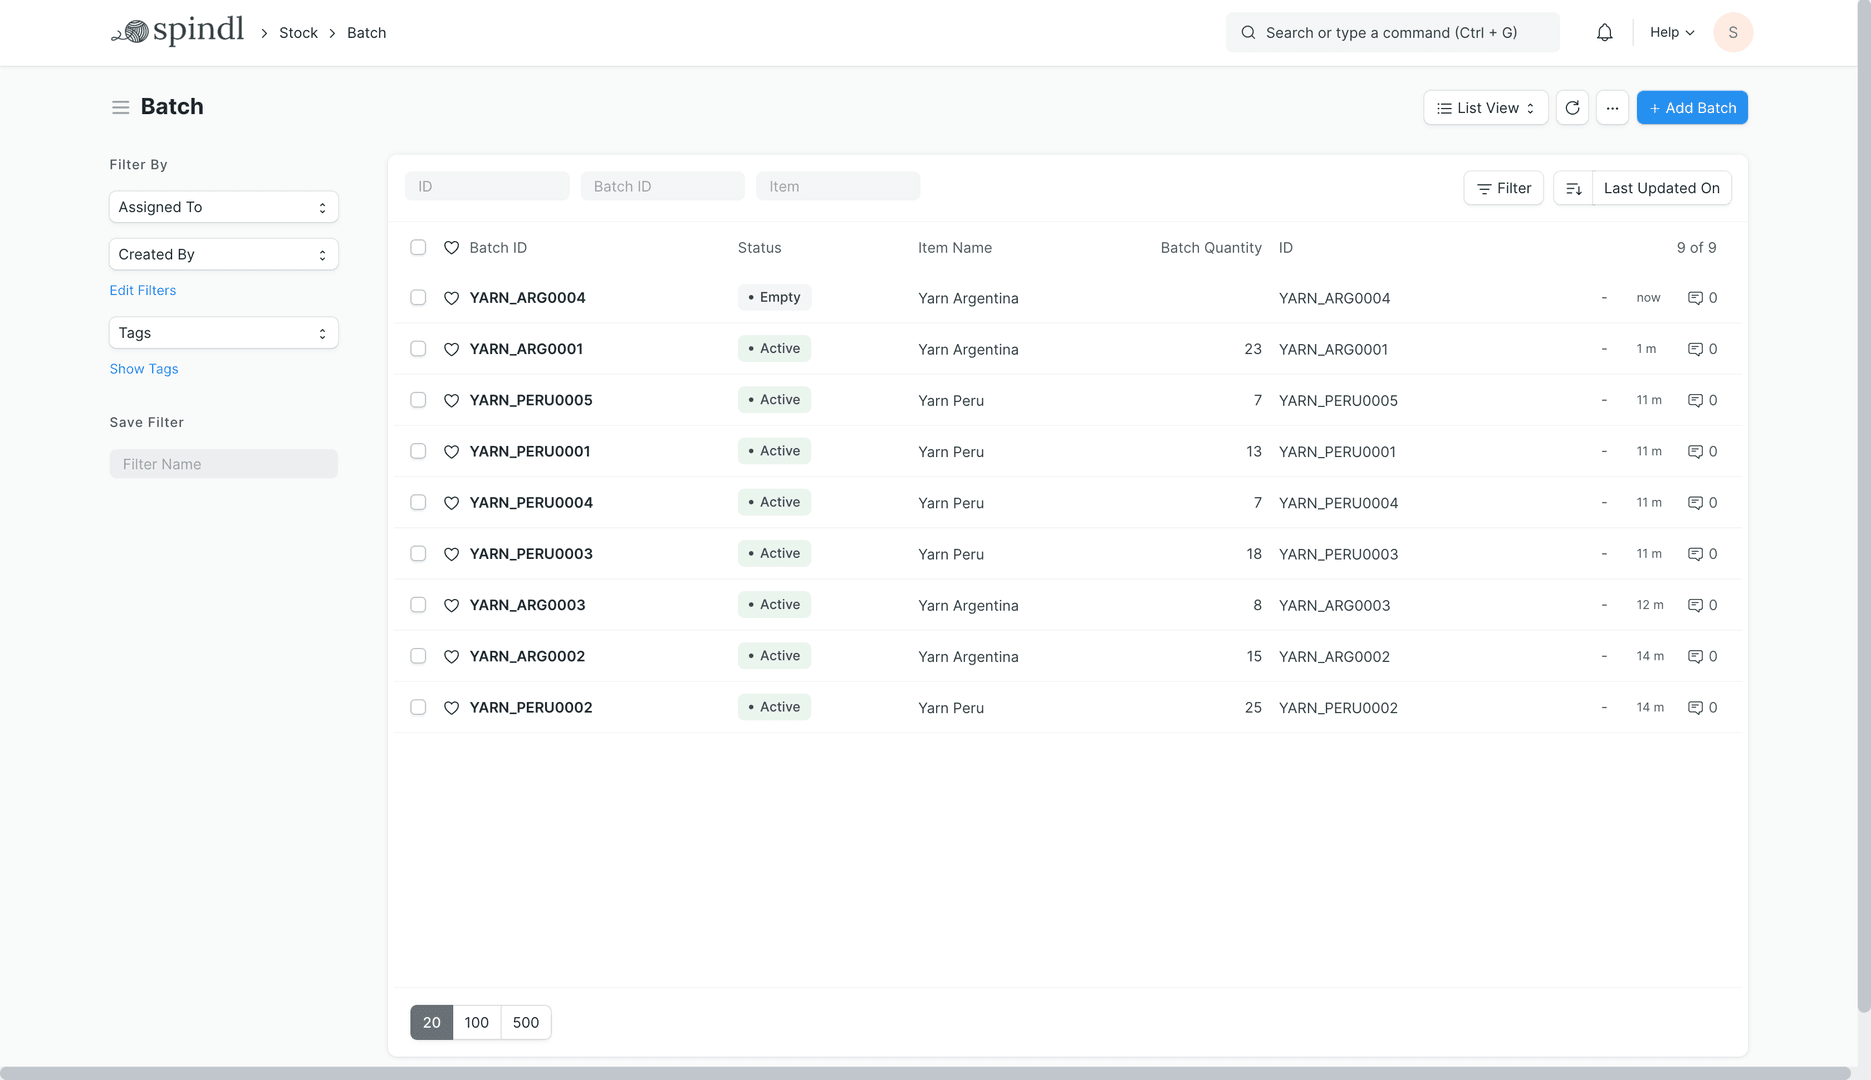Click the notifications bell icon
This screenshot has width=1871, height=1080.
[x=1604, y=33]
